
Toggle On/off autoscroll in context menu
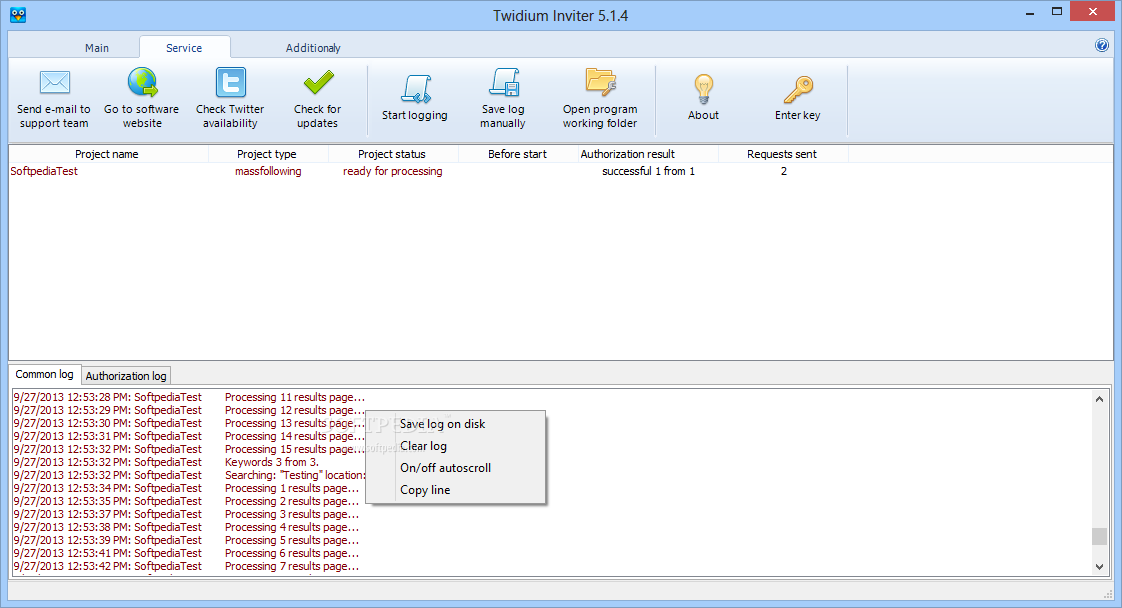[x=456, y=468]
